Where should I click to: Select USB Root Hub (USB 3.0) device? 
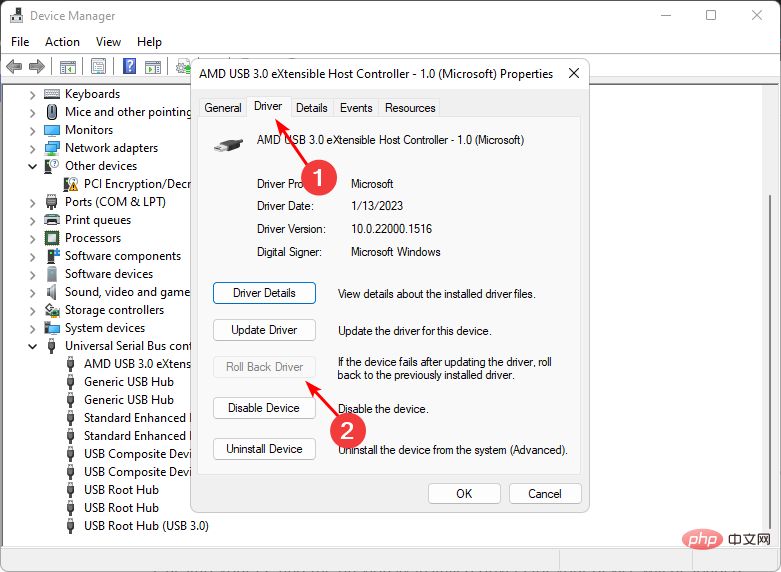click(146, 526)
